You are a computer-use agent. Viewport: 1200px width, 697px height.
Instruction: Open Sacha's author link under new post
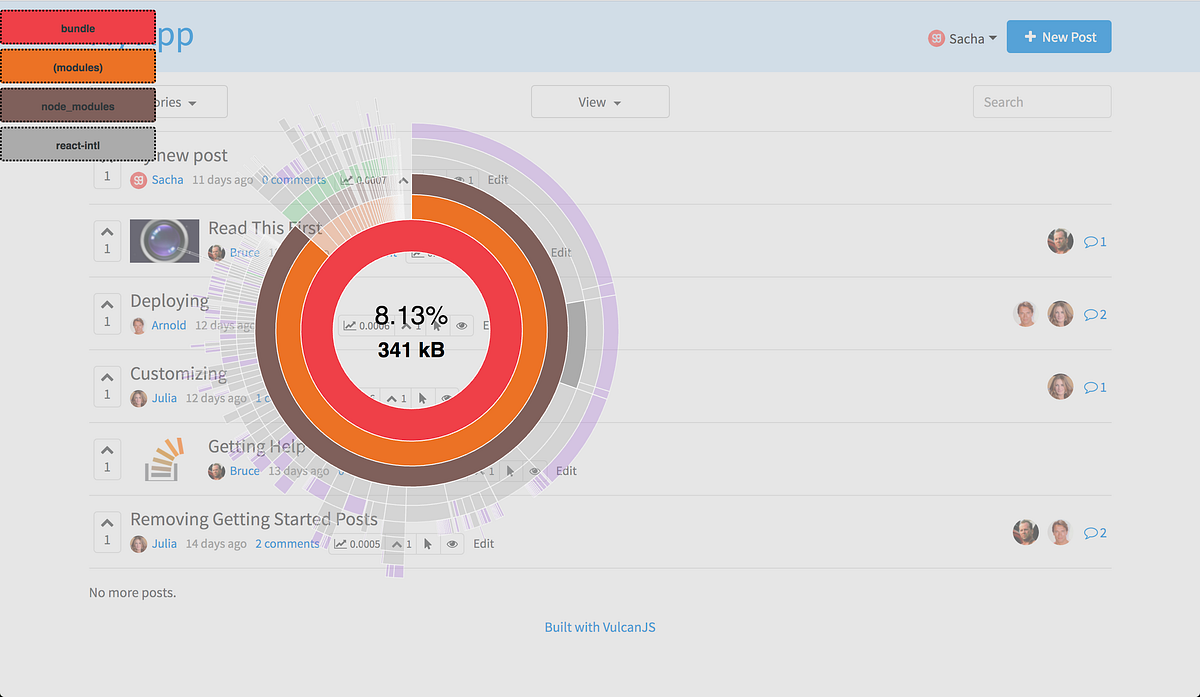point(168,180)
